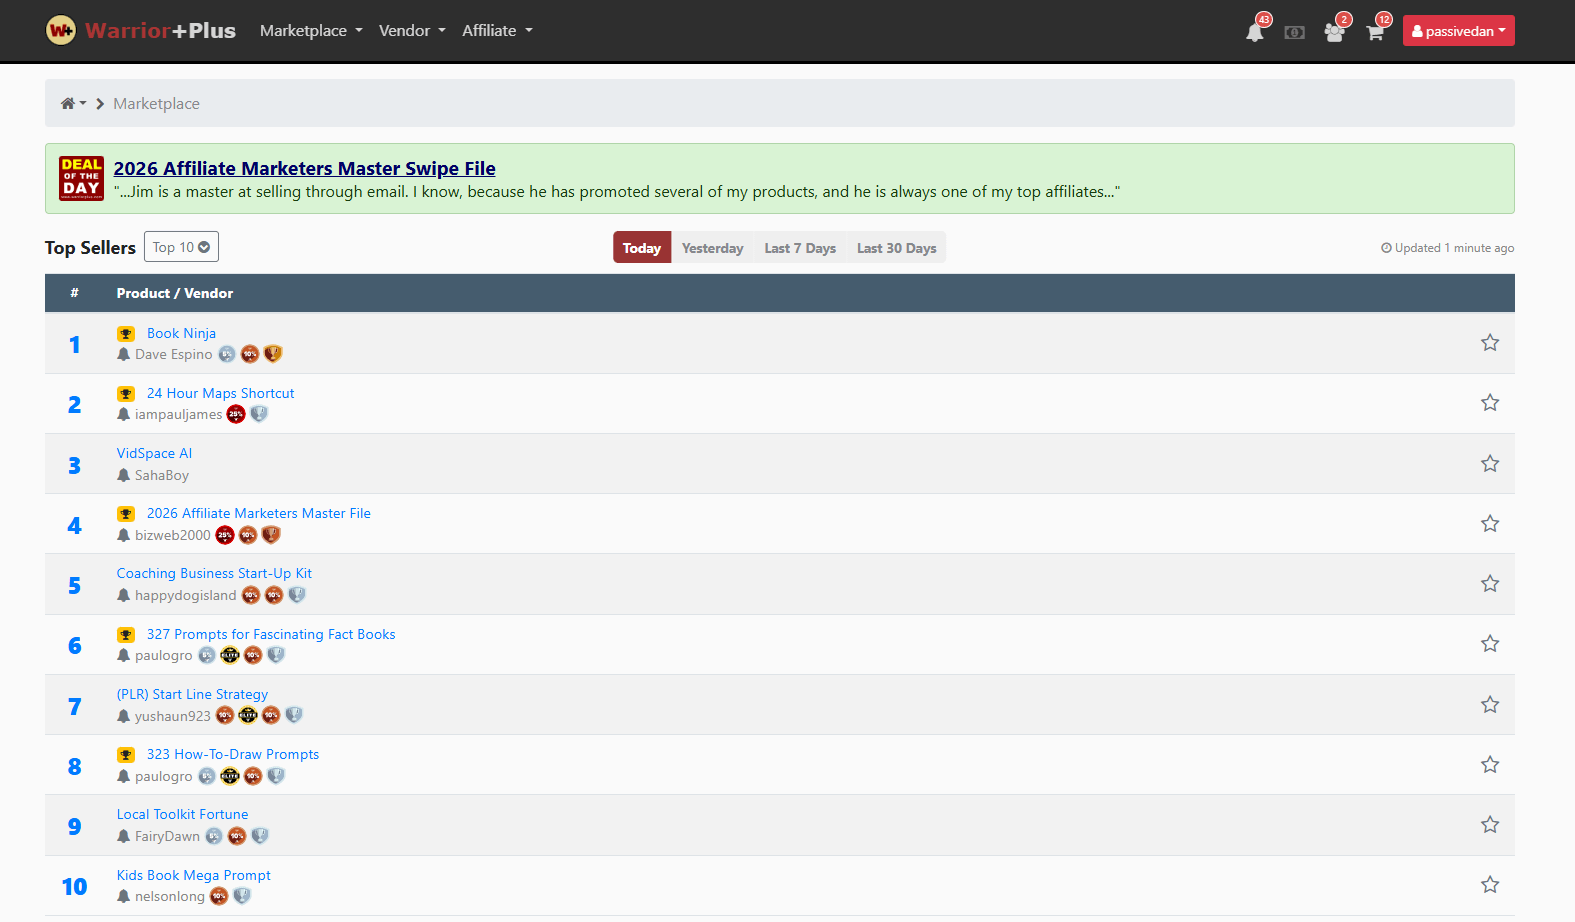The height and width of the screenshot is (922, 1575).
Task: Open the notifications bell icon
Action: 1254,32
